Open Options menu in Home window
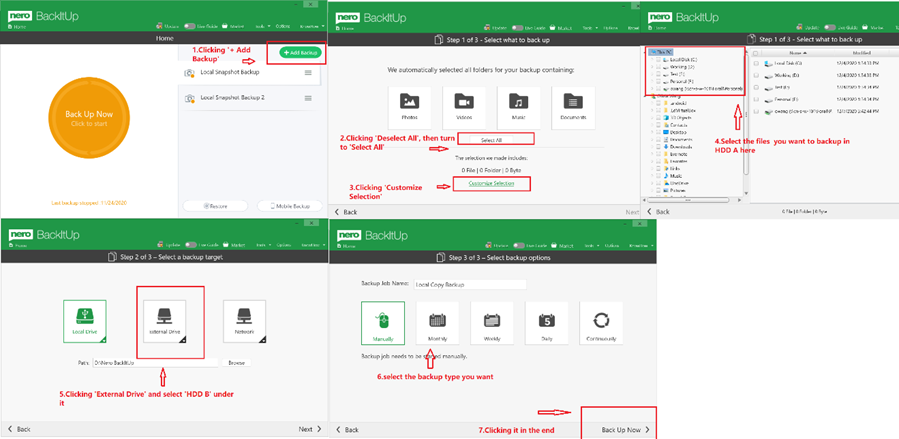 tap(283, 26)
